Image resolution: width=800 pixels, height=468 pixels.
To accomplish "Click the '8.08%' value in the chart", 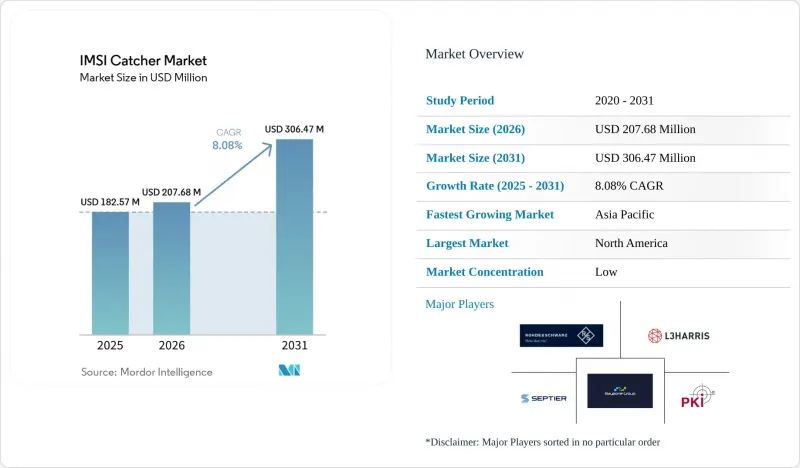I will tap(227, 145).
